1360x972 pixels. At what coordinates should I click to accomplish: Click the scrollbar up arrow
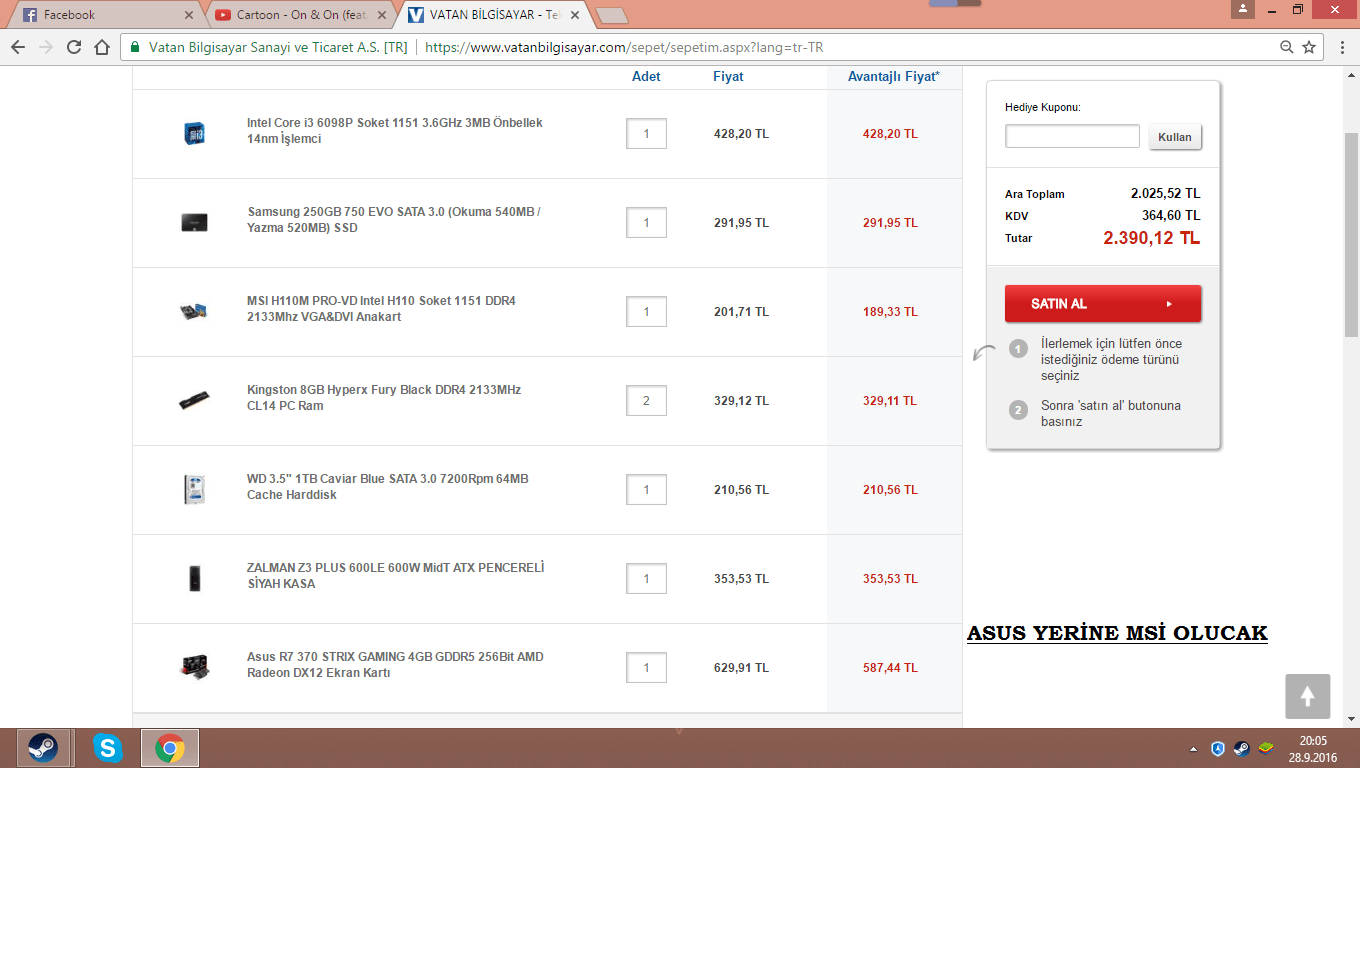pyautogui.click(x=1352, y=75)
